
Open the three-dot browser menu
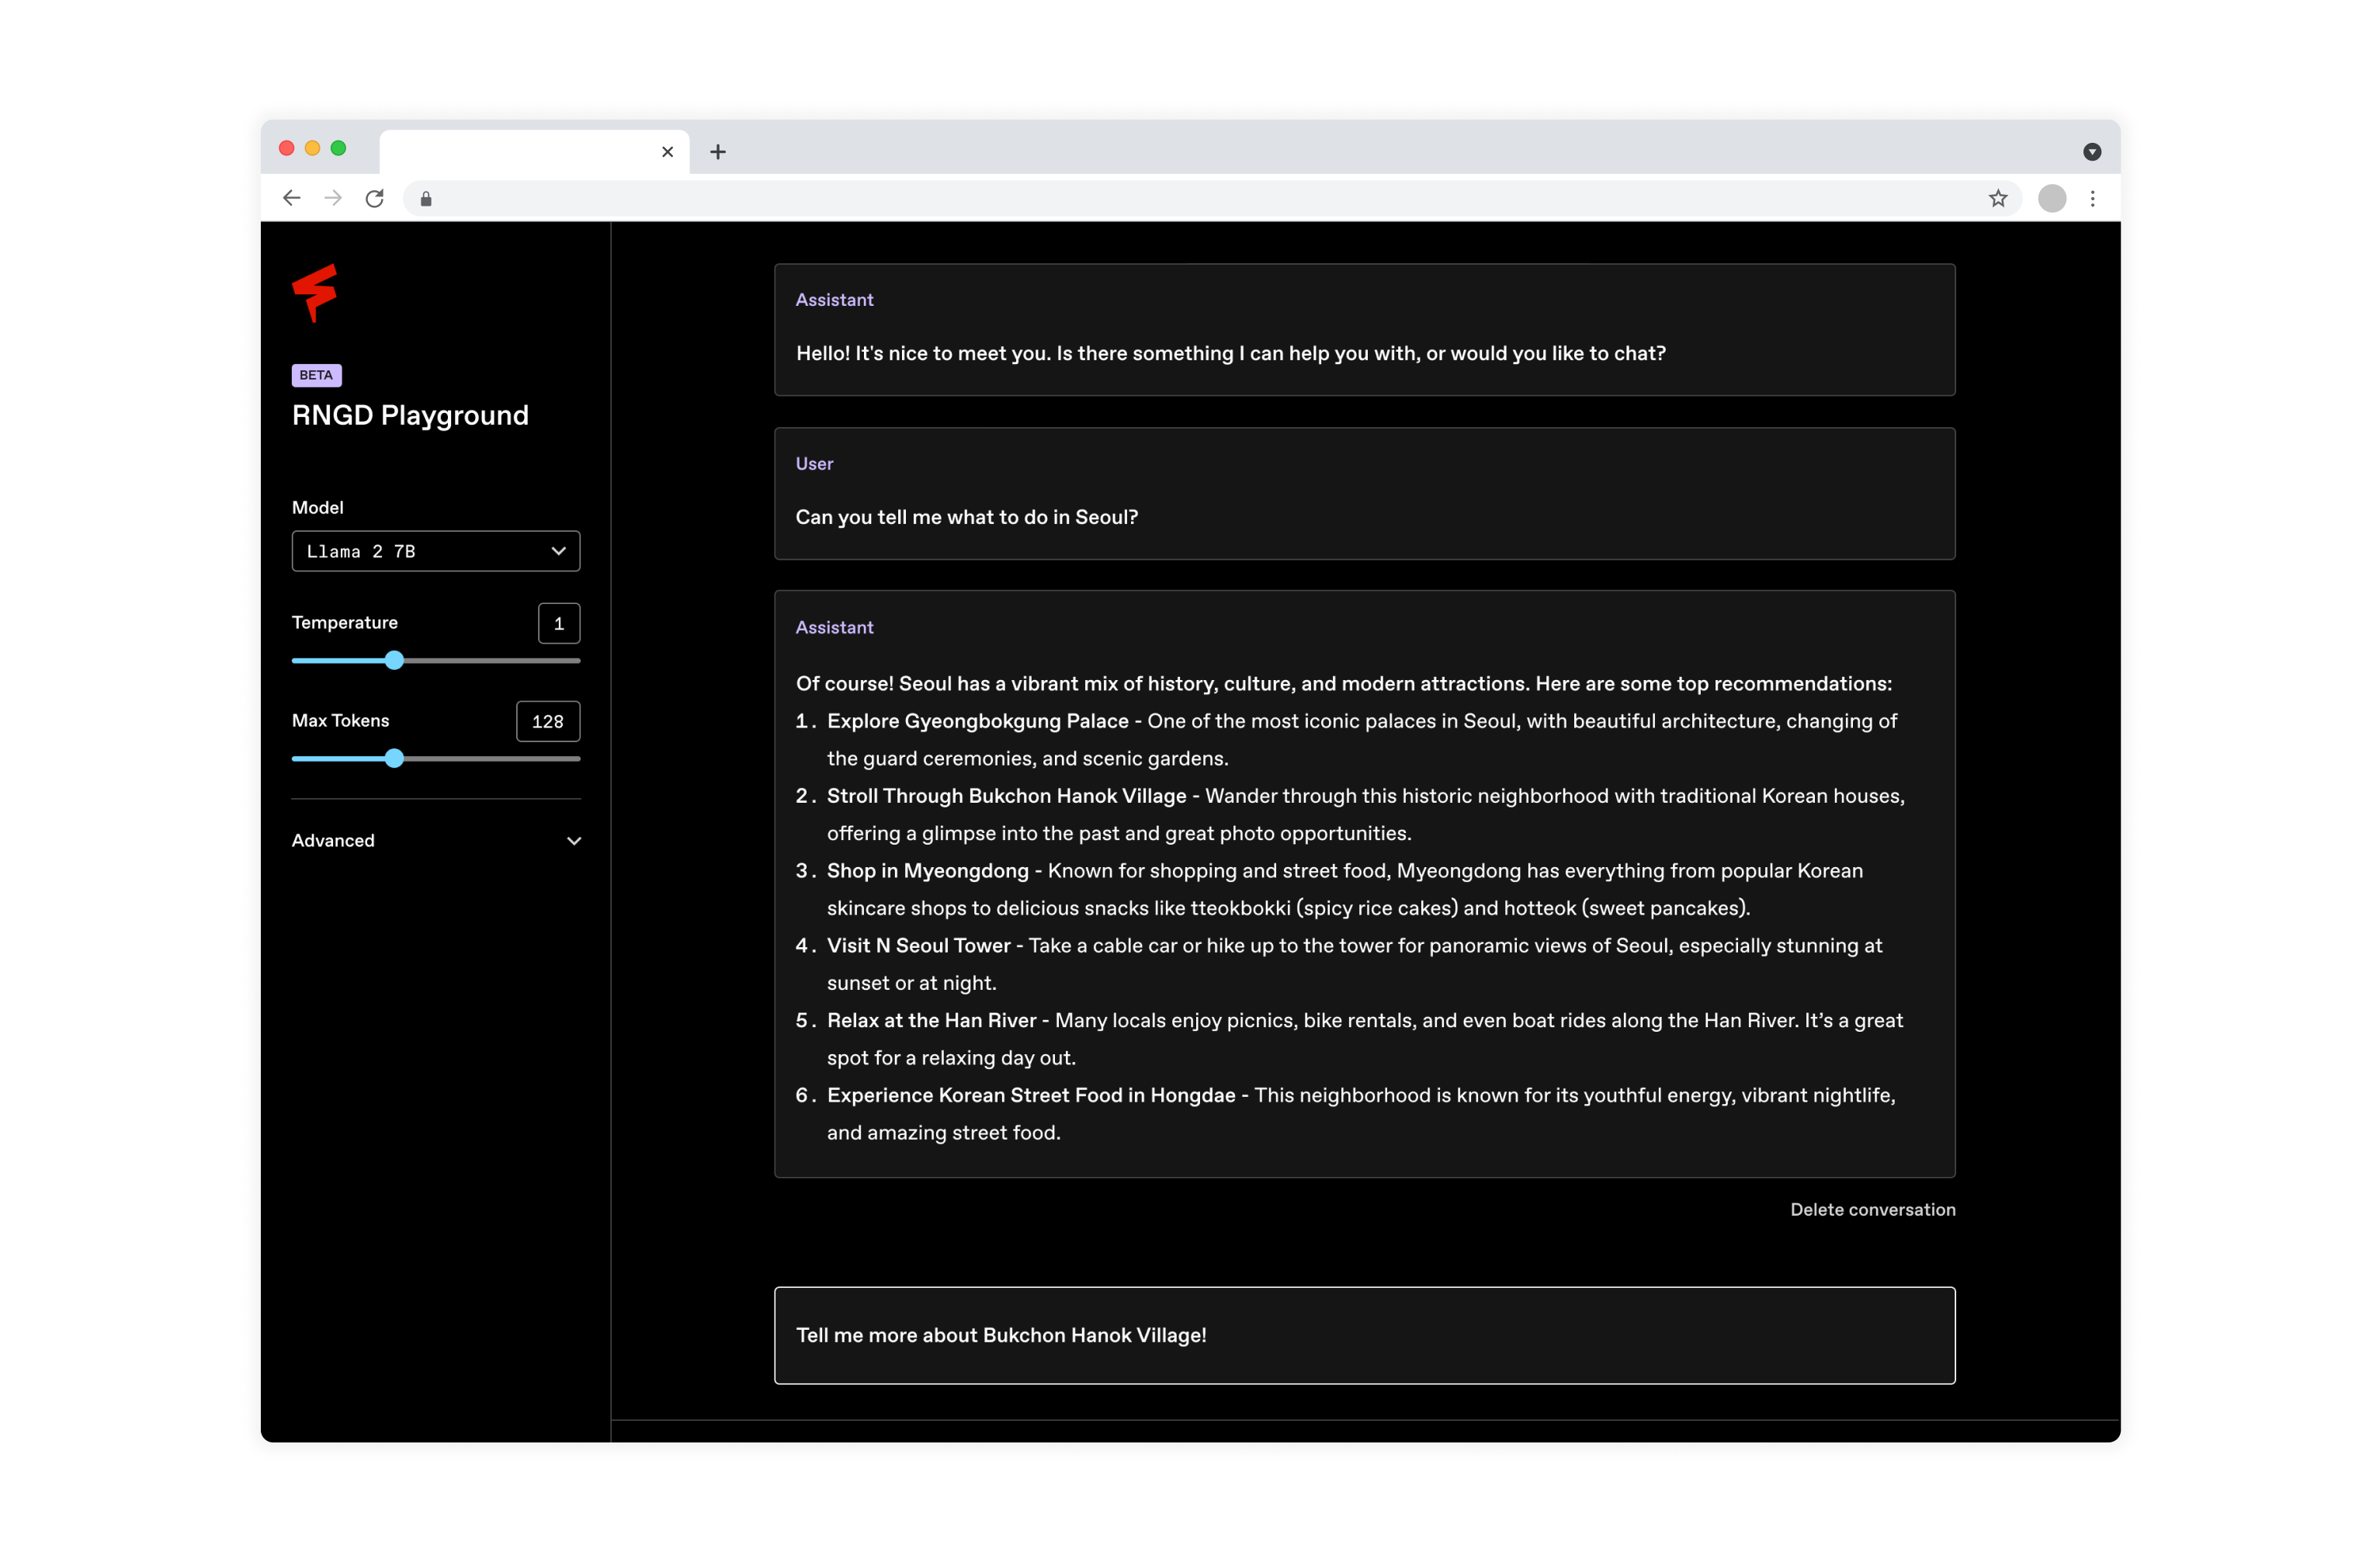2092,198
